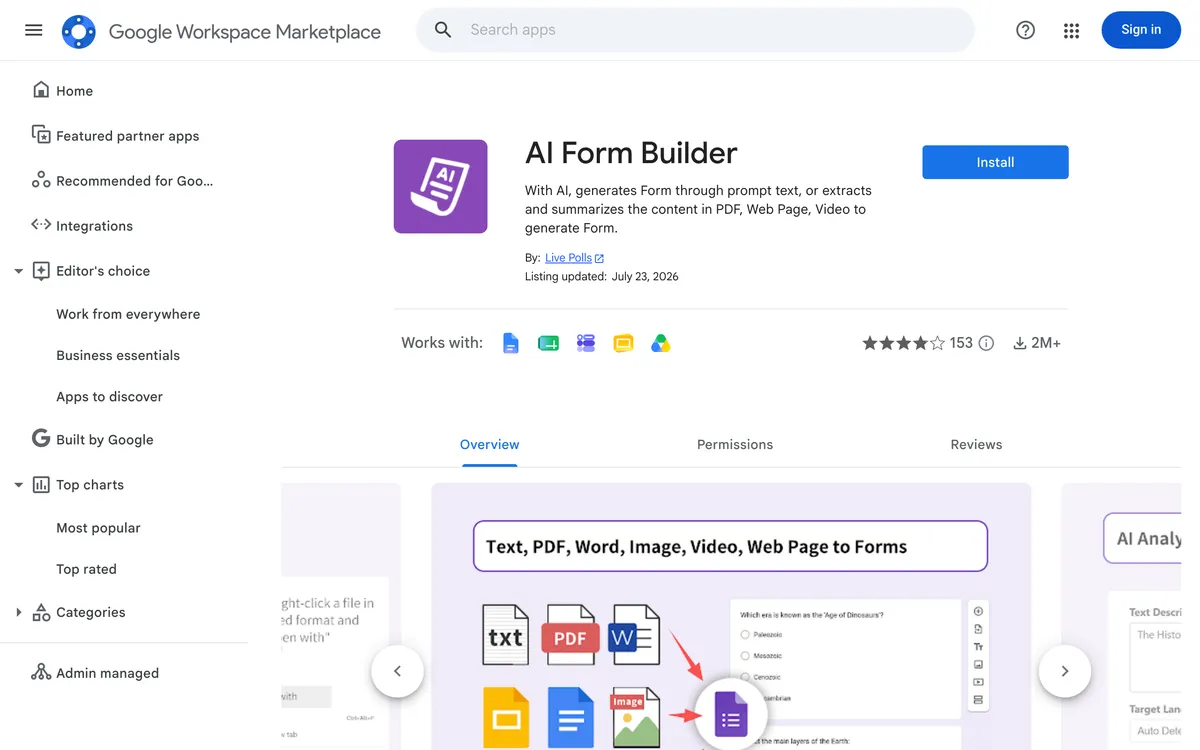The image size is (1200, 750).
Task: Click the Google Forms works-with icon
Action: 586,343
